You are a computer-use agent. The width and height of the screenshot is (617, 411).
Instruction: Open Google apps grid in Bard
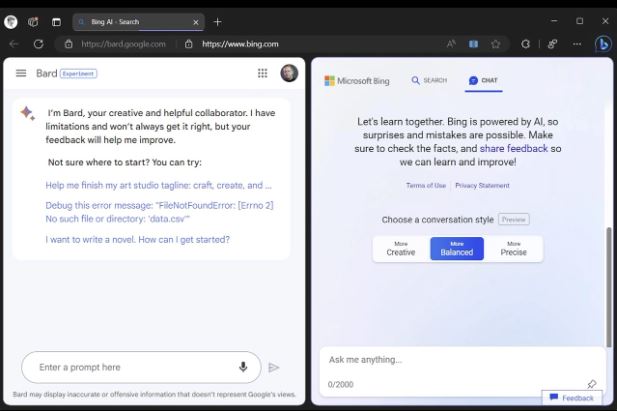coord(262,73)
